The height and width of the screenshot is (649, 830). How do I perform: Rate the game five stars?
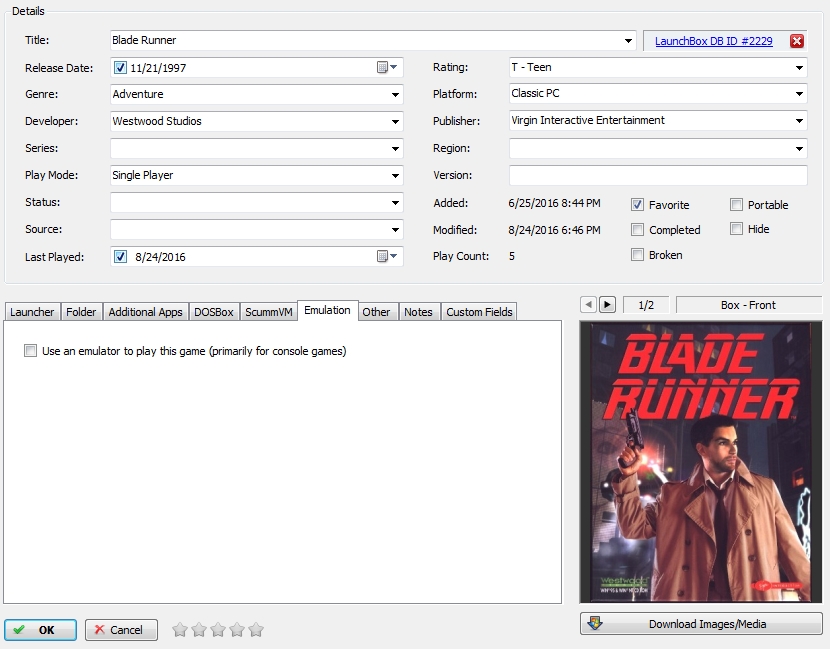pos(256,629)
